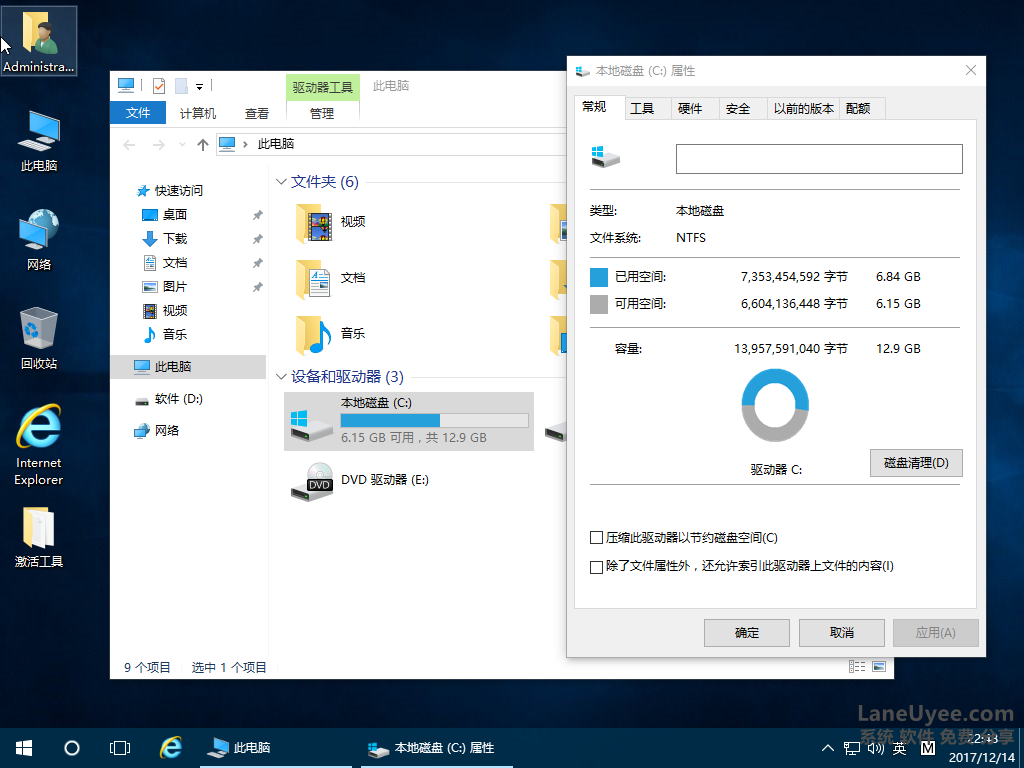The image size is (1024, 768).
Task: Open the 此电脑 desktop icon
Action: pyautogui.click(x=39, y=140)
